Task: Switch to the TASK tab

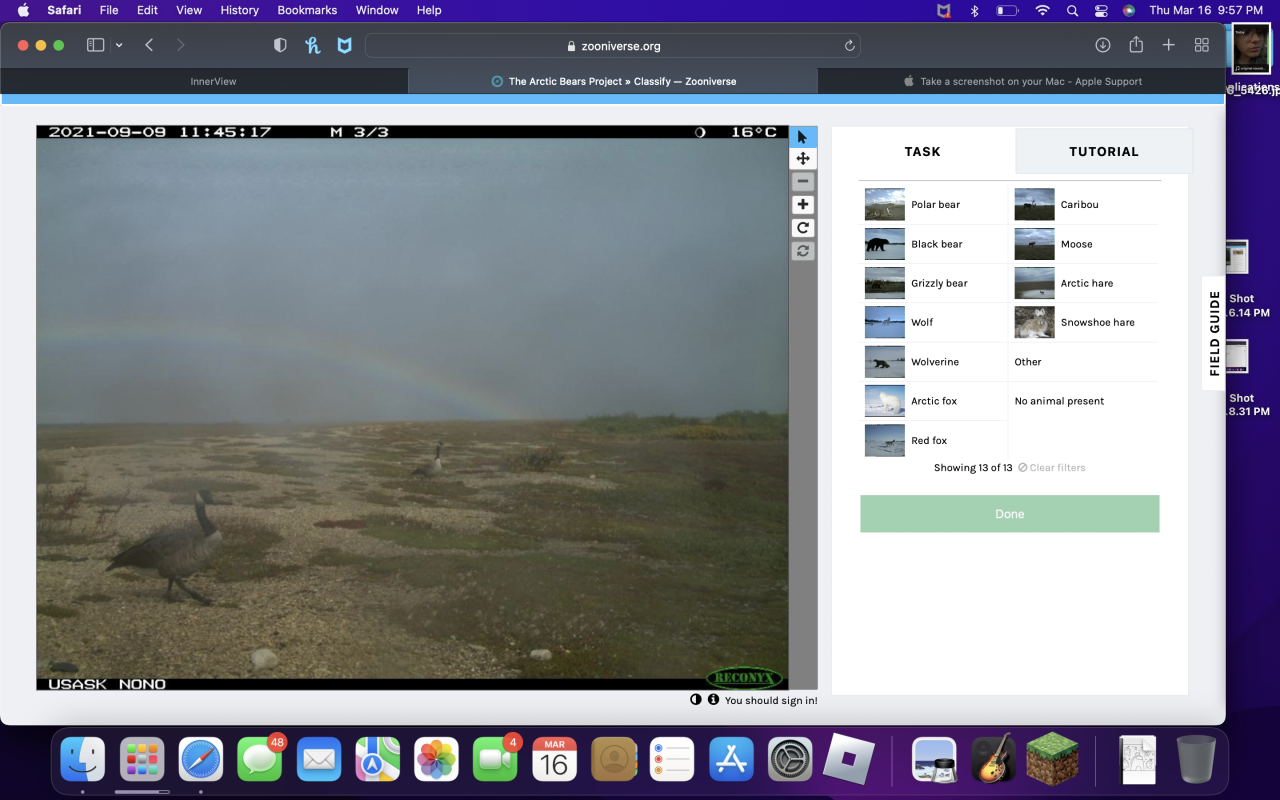Action: 922,152
